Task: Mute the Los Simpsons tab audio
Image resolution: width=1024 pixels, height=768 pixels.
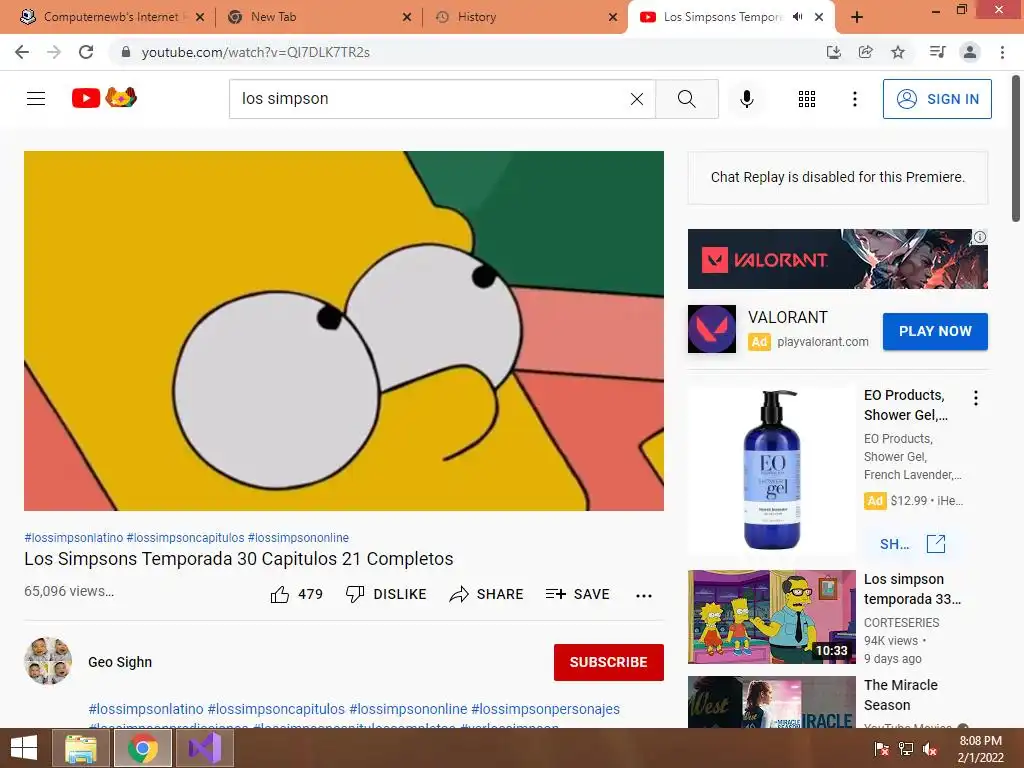Action: [x=797, y=17]
